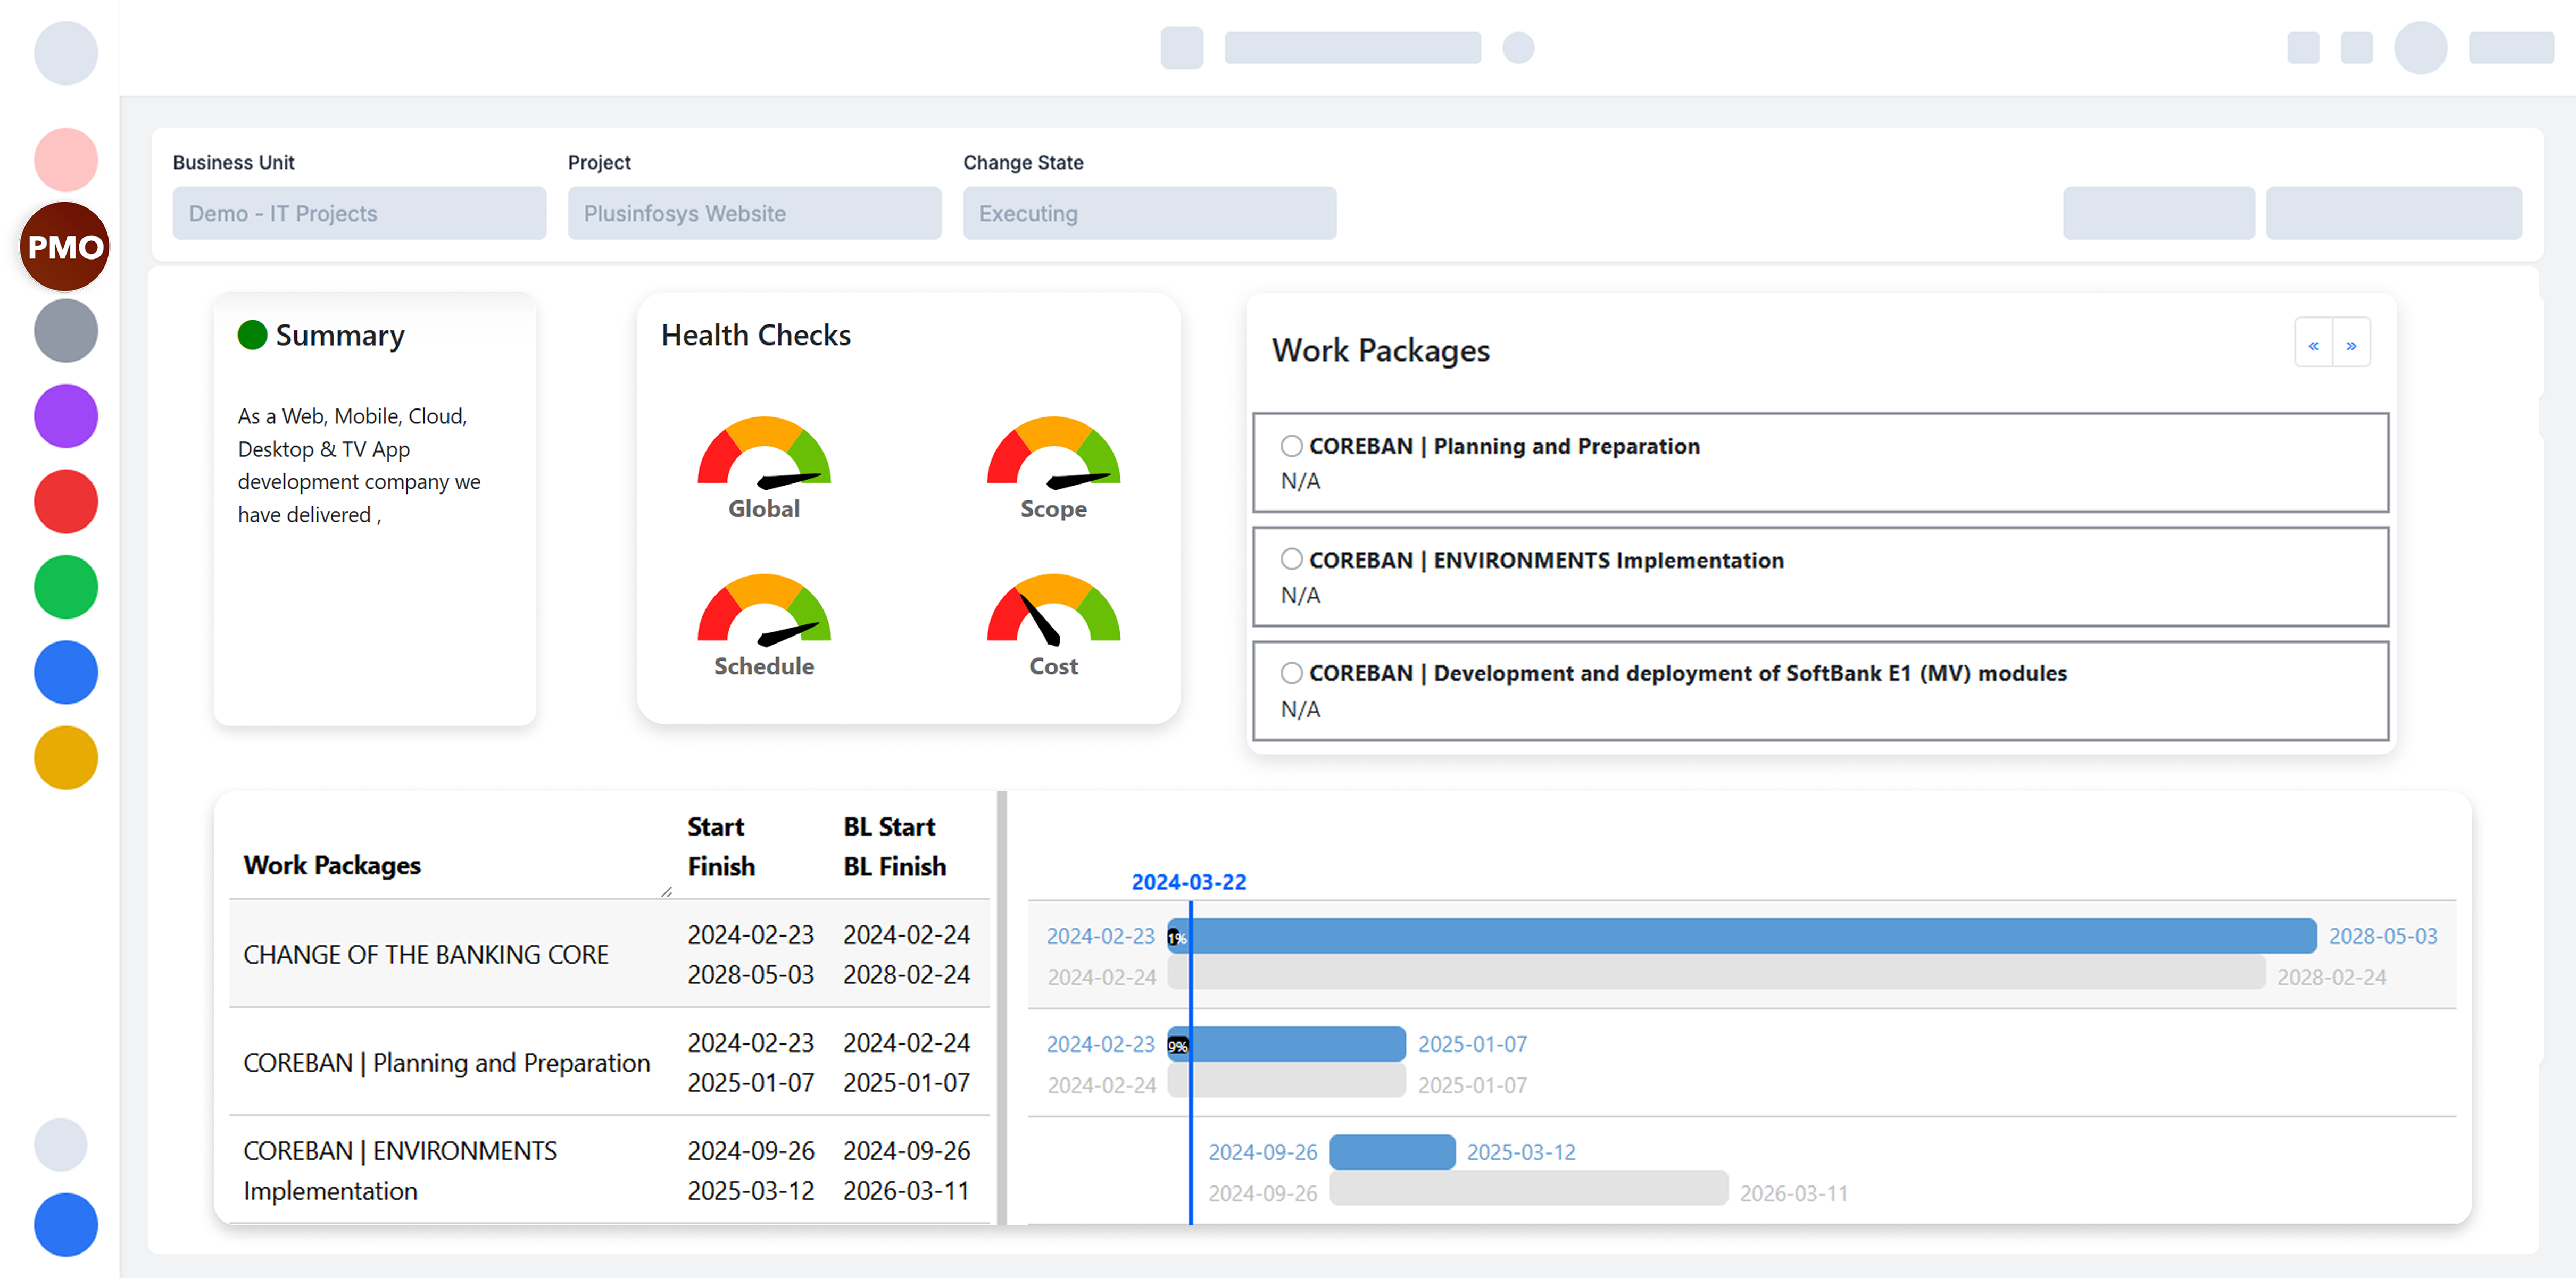Select the Planning and Preparation radio button
The height and width of the screenshot is (1278, 2576).
tap(1291, 446)
